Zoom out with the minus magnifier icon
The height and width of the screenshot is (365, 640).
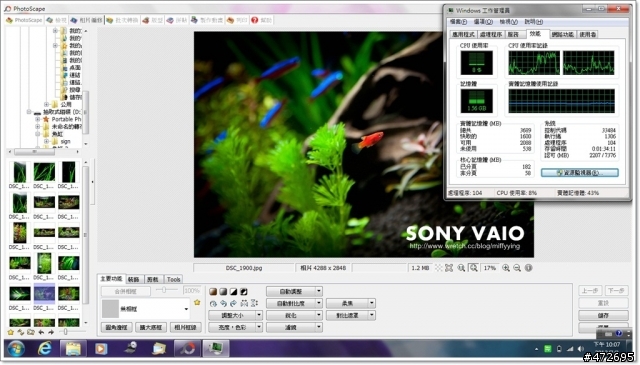(517, 268)
